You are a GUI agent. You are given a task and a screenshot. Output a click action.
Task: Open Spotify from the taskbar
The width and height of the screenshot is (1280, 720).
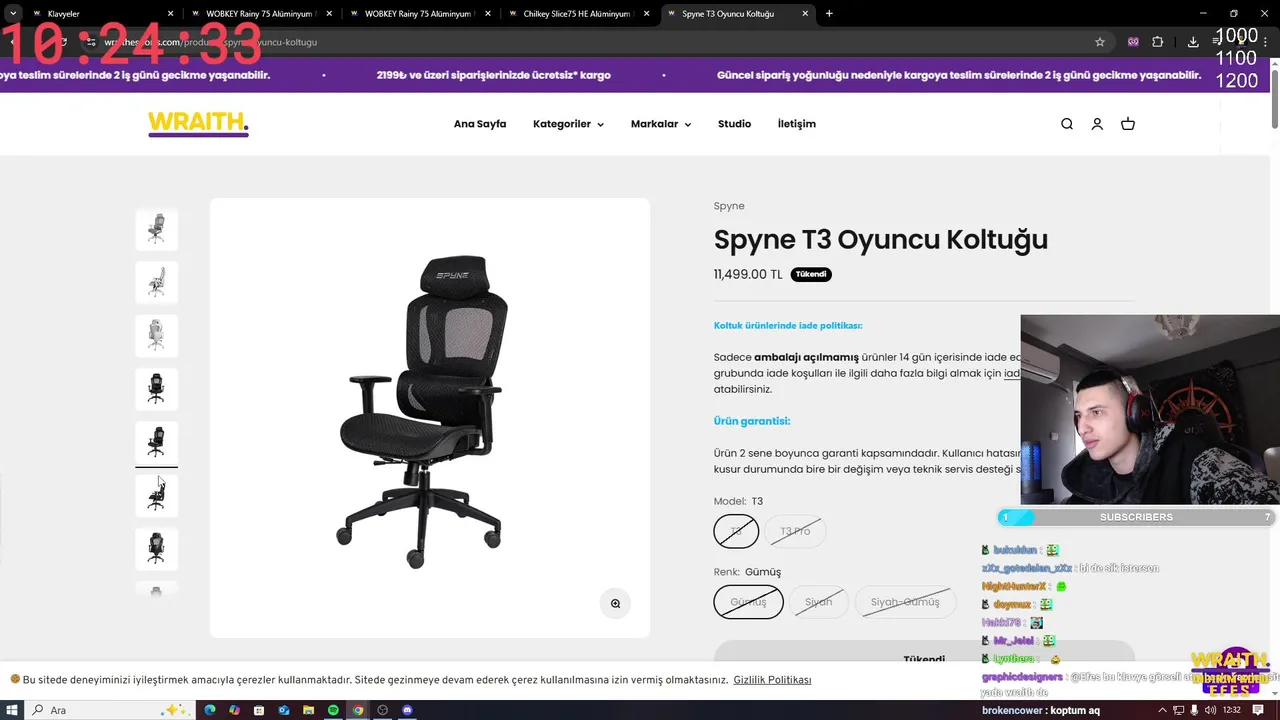333,710
